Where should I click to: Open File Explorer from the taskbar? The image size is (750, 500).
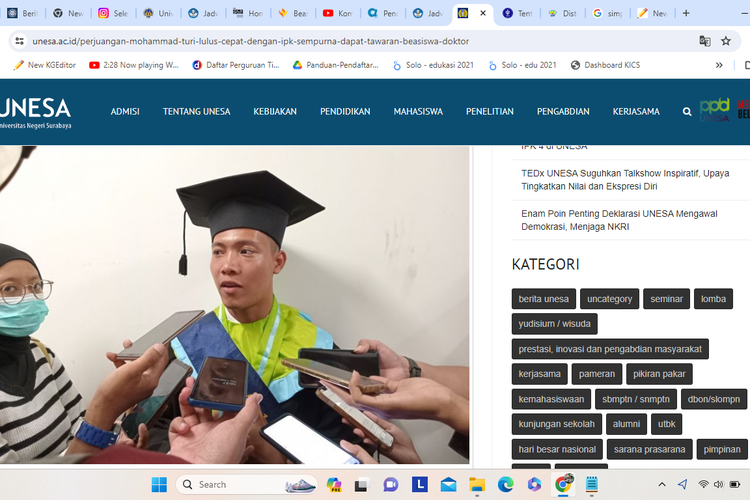(x=478, y=485)
